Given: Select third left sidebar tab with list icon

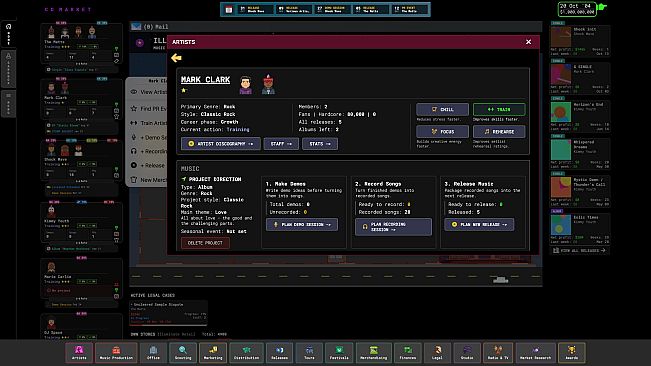Looking at the screenshot, I should 8,104.
